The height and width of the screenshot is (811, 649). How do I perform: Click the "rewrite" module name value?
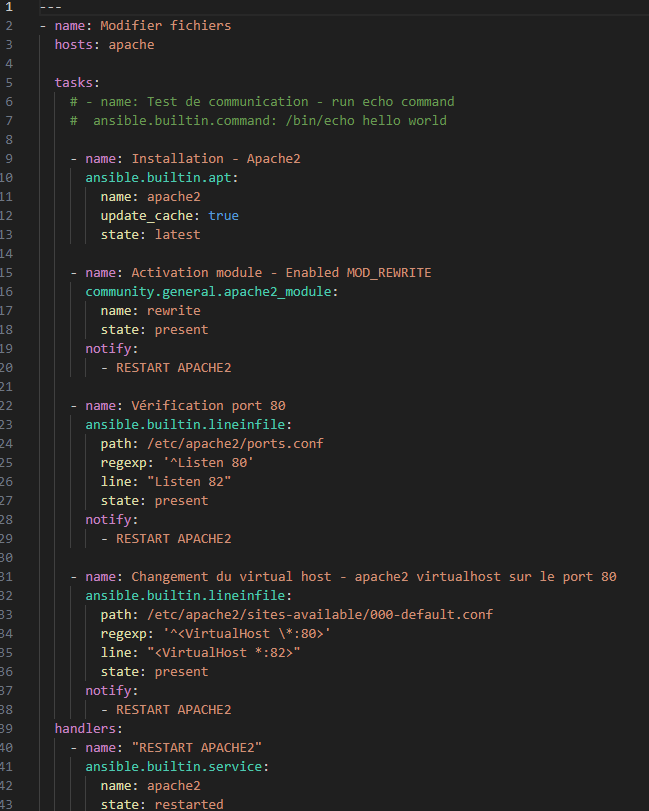pos(173,311)
